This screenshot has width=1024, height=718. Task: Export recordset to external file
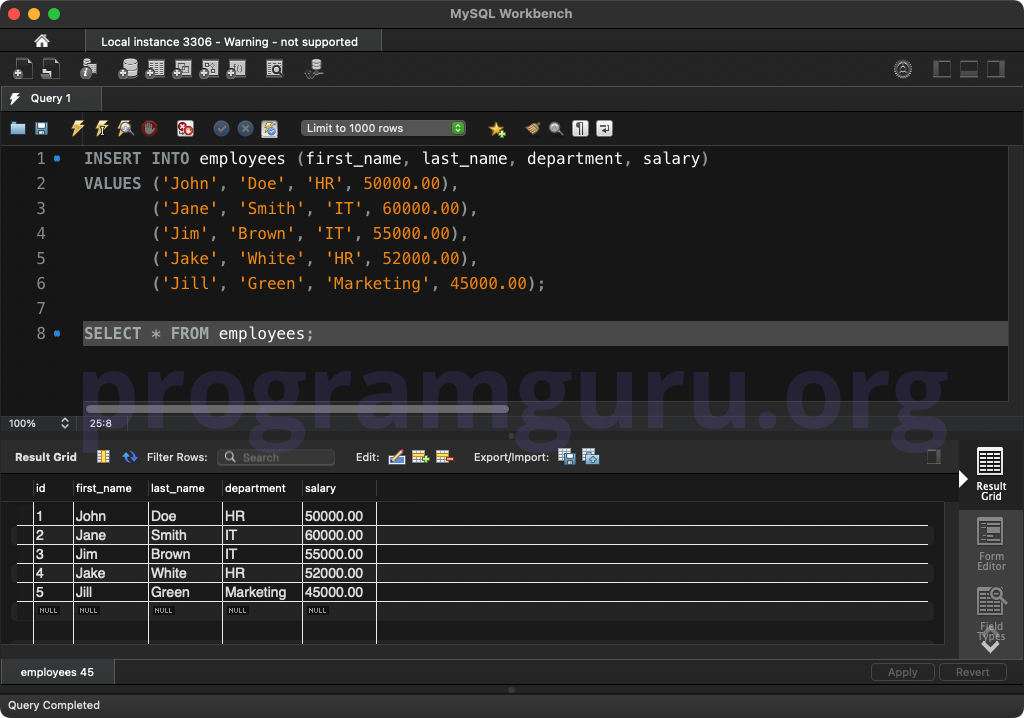[x=566, y=457]
